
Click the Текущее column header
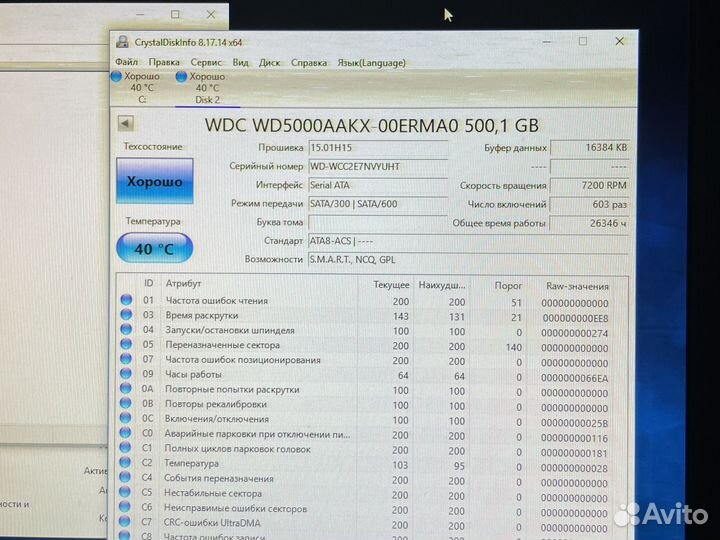391,285
